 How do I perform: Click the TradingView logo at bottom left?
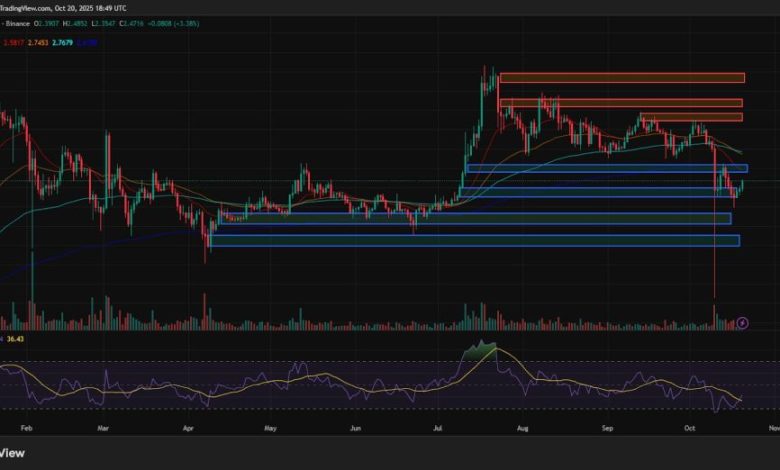[x=12, y=451]
